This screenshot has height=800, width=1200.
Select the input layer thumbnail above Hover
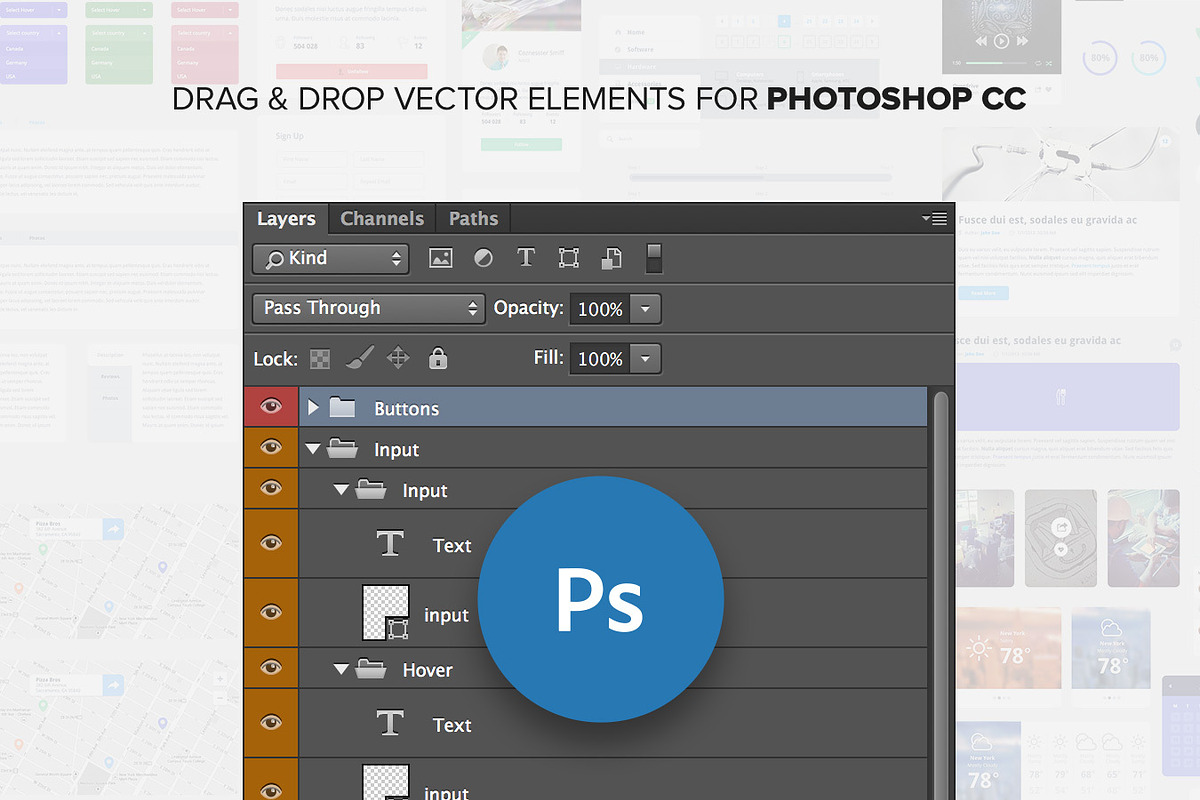386,613
